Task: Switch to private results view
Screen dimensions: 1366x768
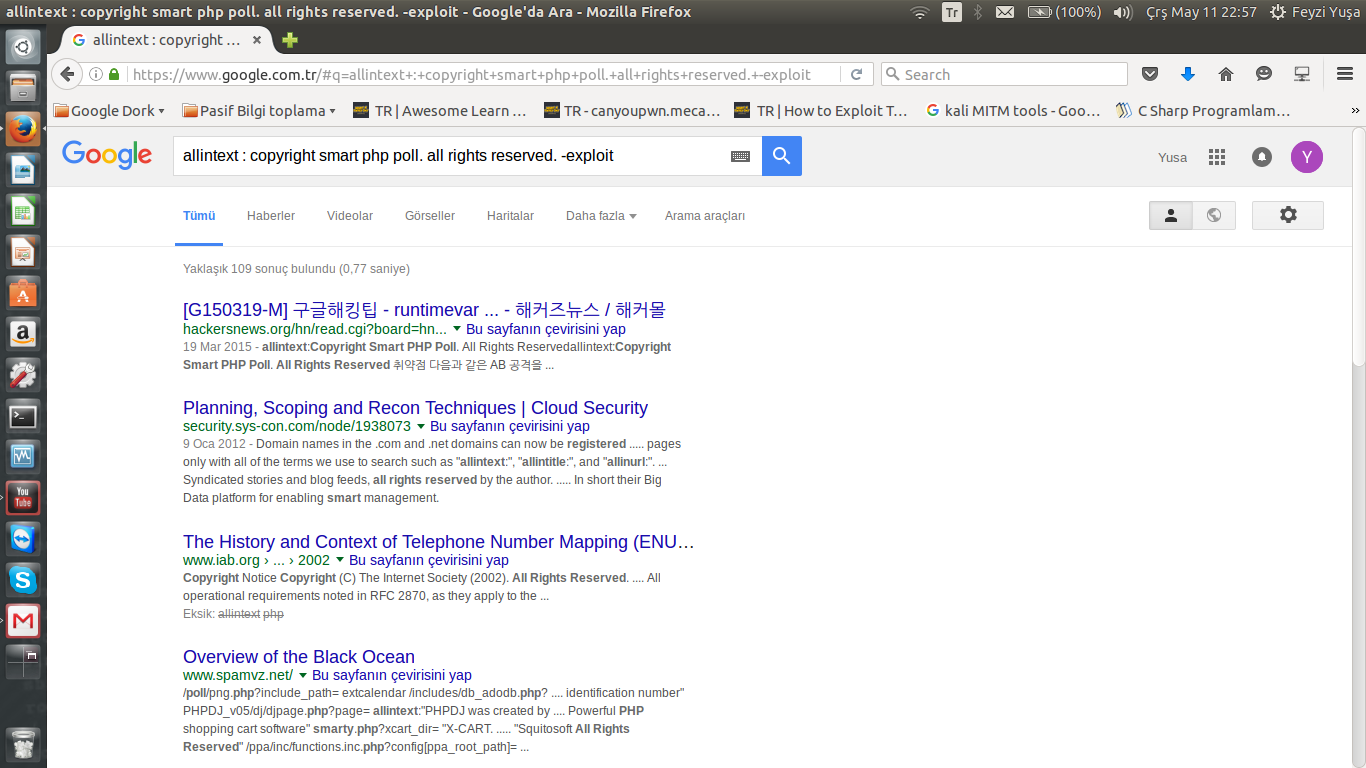Action: [x=1171, y=215]
